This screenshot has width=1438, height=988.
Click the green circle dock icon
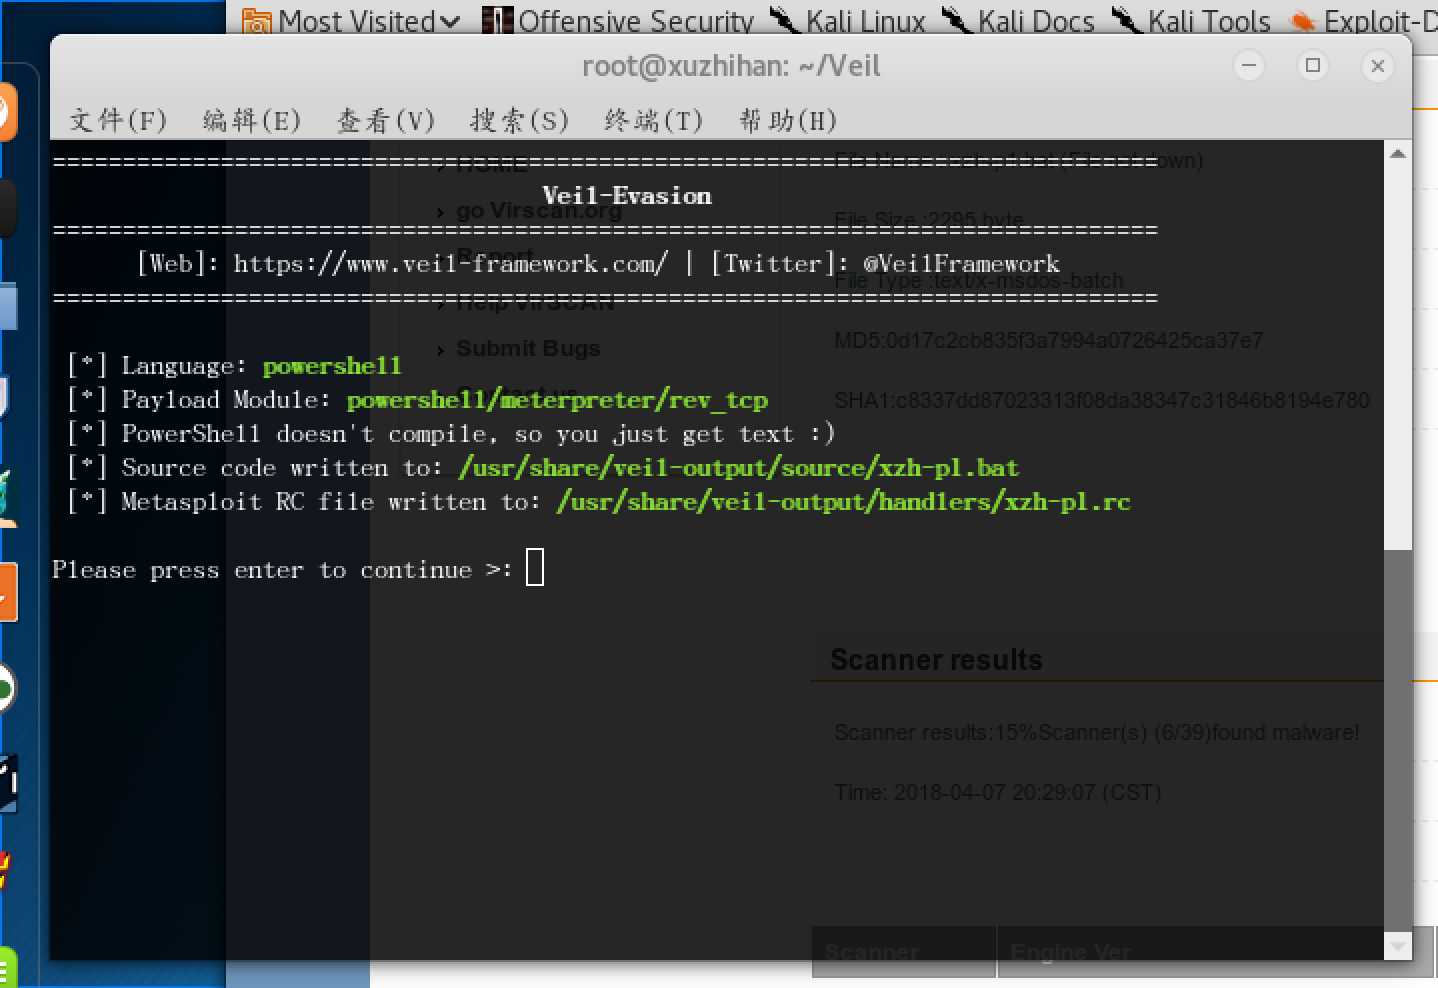point(6,688)
